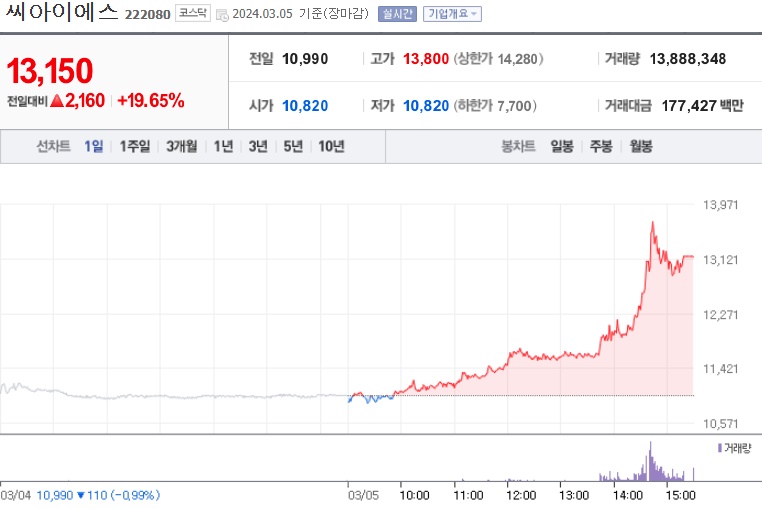Click the 실시간 real-time button
This screenshot has width=762, height=509.
[x=397, y=14]
